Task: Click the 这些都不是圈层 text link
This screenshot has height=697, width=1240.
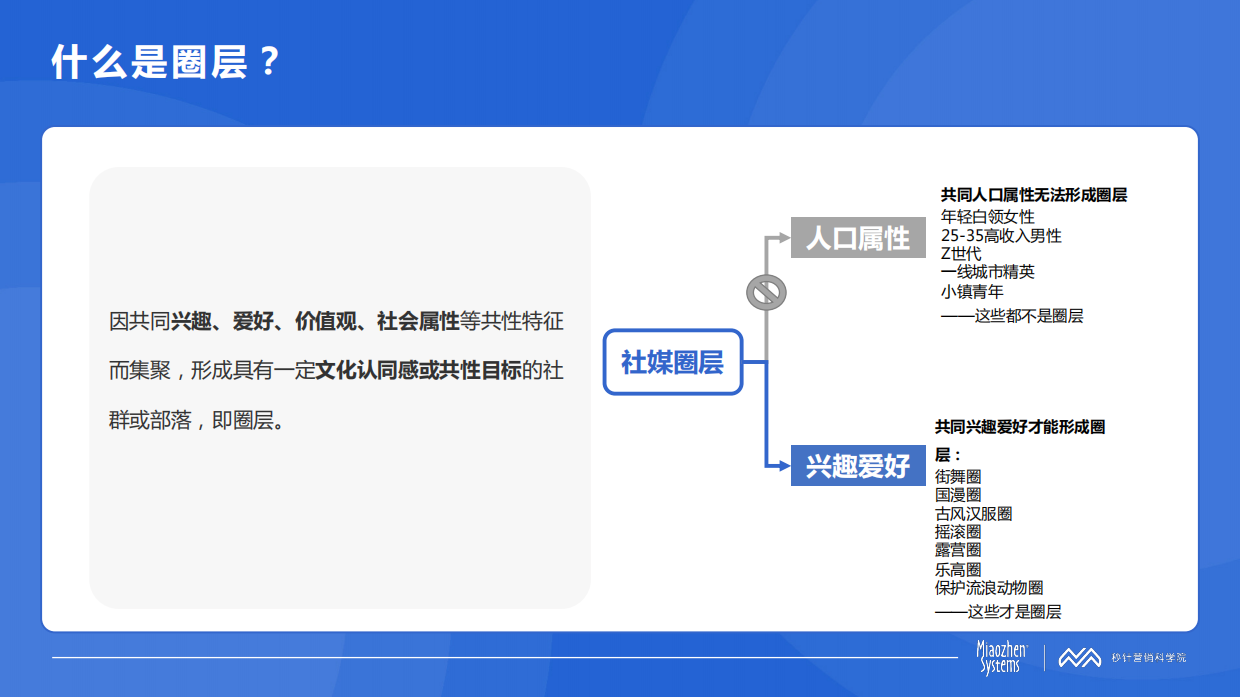Action: (x=1010, y=316)
